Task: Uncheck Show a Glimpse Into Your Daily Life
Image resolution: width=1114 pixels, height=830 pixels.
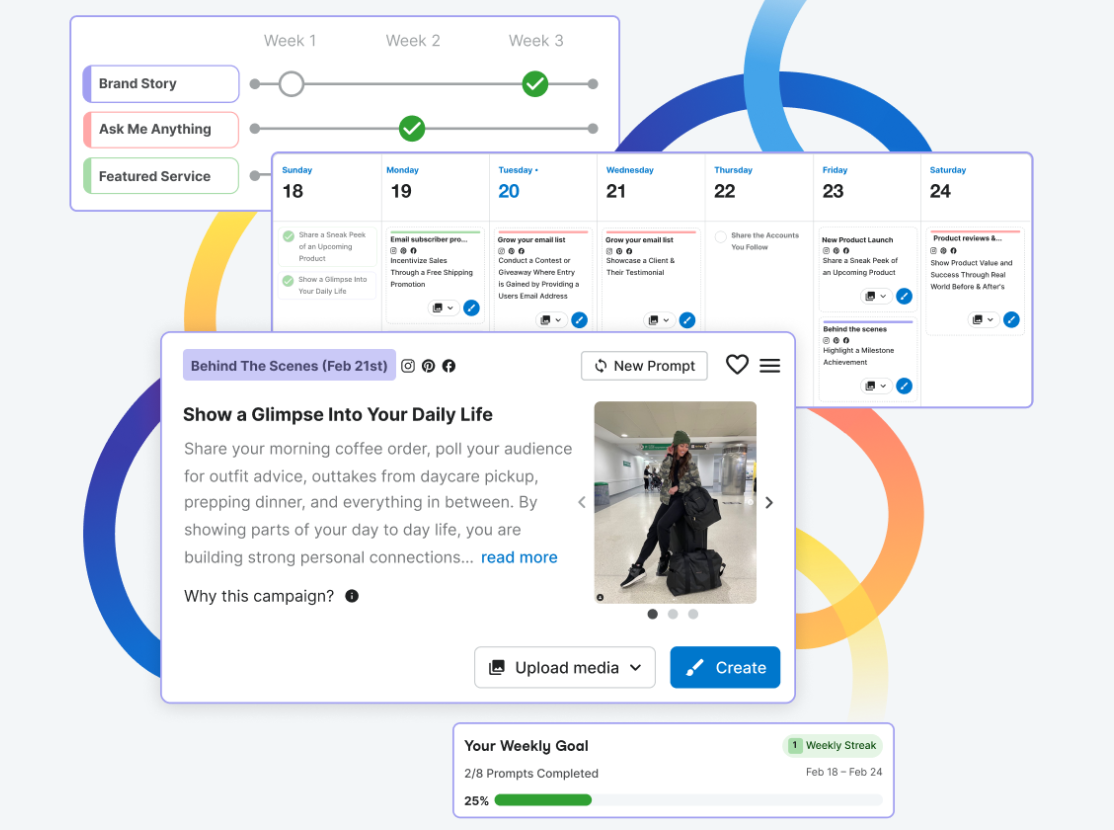Action: pos(288,281)
